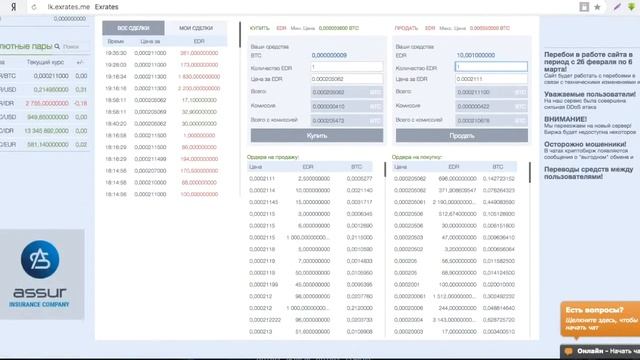Click sell order priced 0,0002111
Screen dimensions: 640x360
tap(310, 179)
